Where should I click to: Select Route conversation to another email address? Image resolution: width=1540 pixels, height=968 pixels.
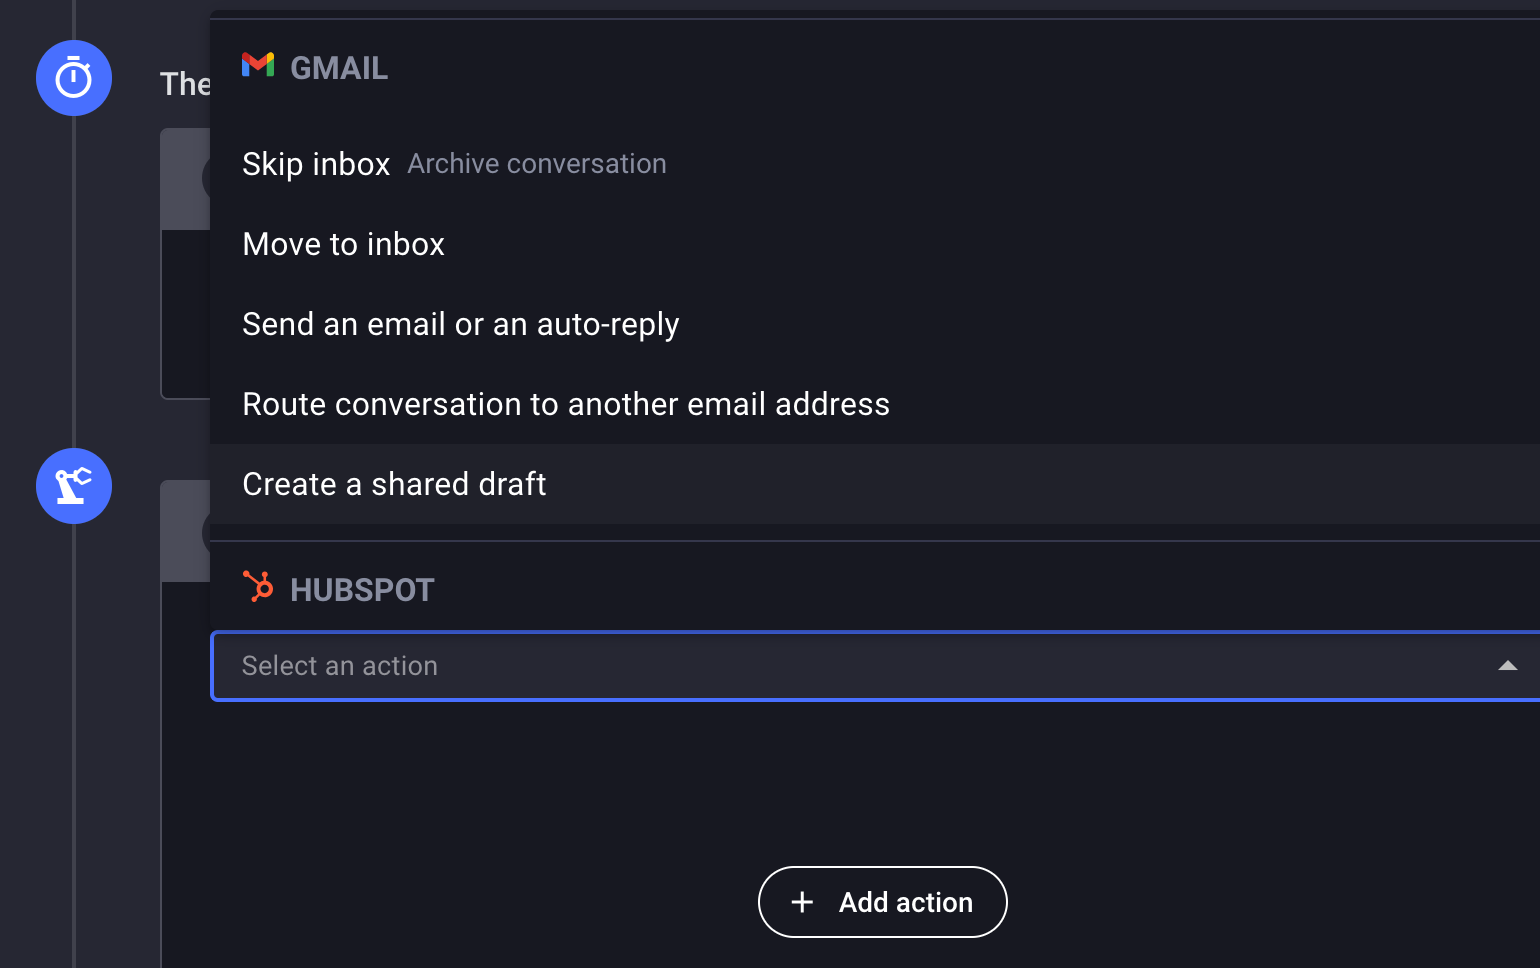pyautogui.click(x=565, y=404)
